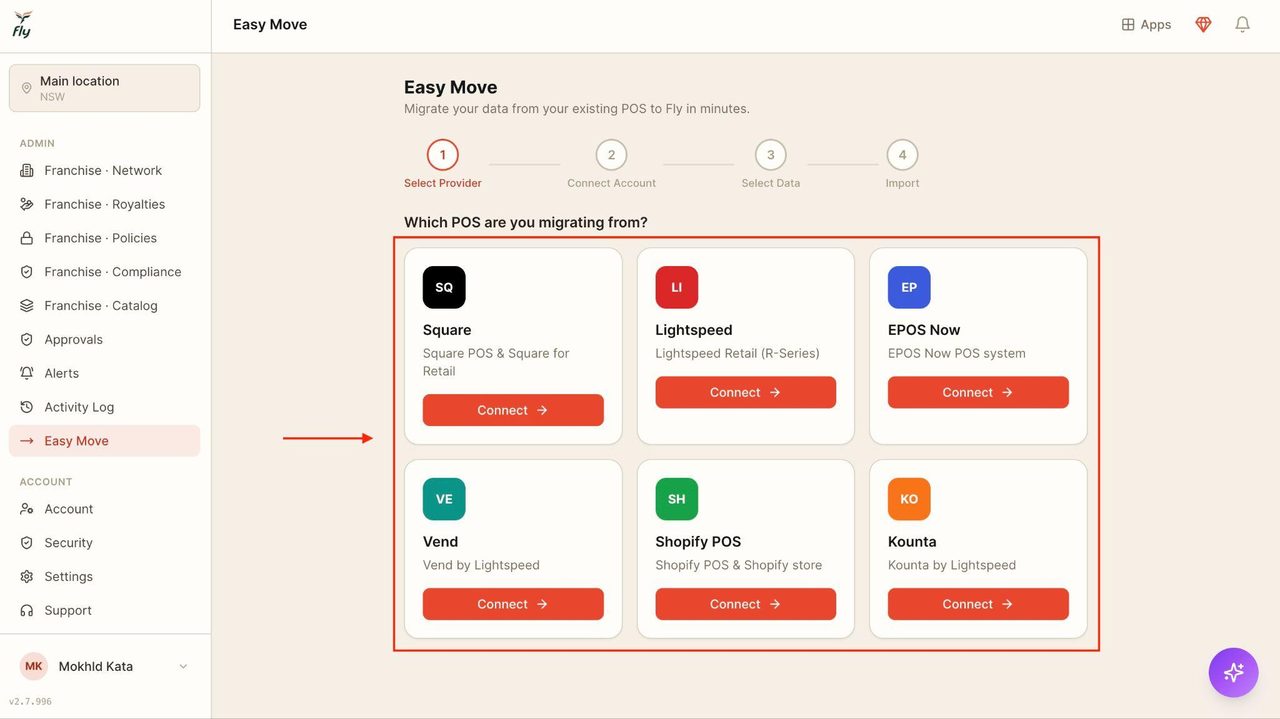The height and width of the screenshot is (719, 1280).
Task: Click the Franchise Compliance shield icon
Action: (27, 272)
